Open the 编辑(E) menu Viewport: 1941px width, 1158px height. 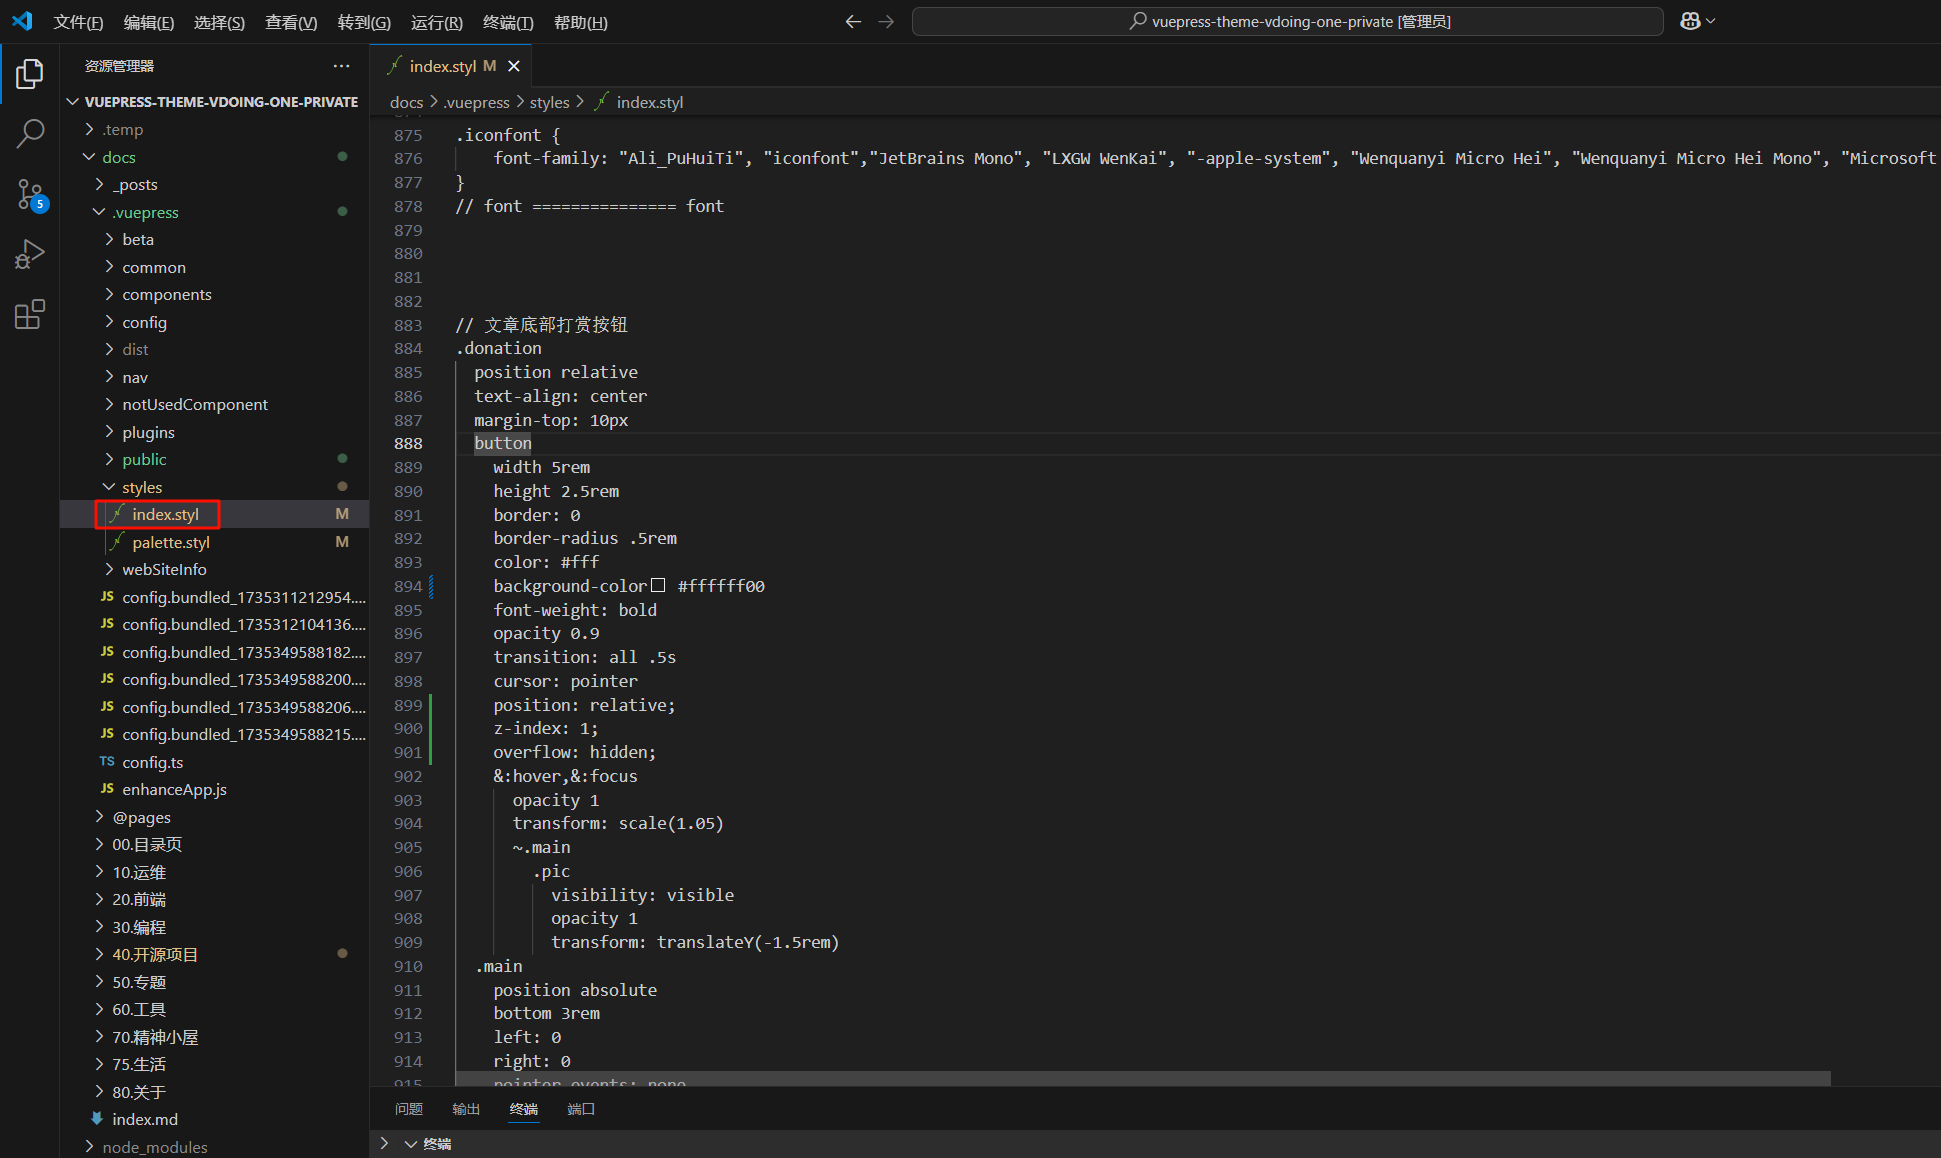149,22
